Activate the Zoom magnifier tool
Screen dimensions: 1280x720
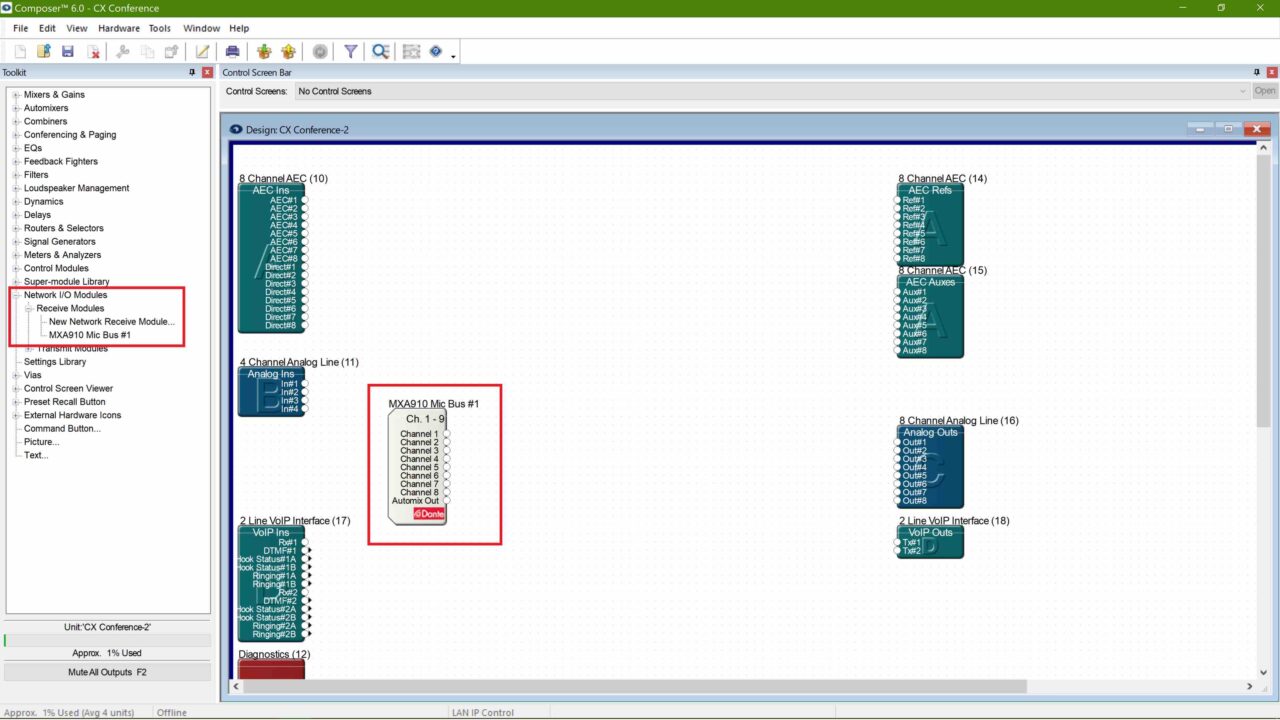379,51
